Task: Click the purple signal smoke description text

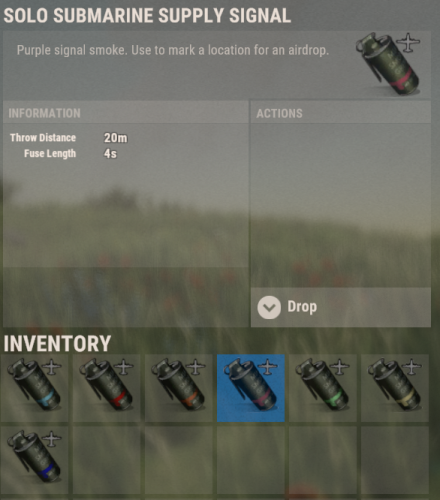Action: coord(173,50)
